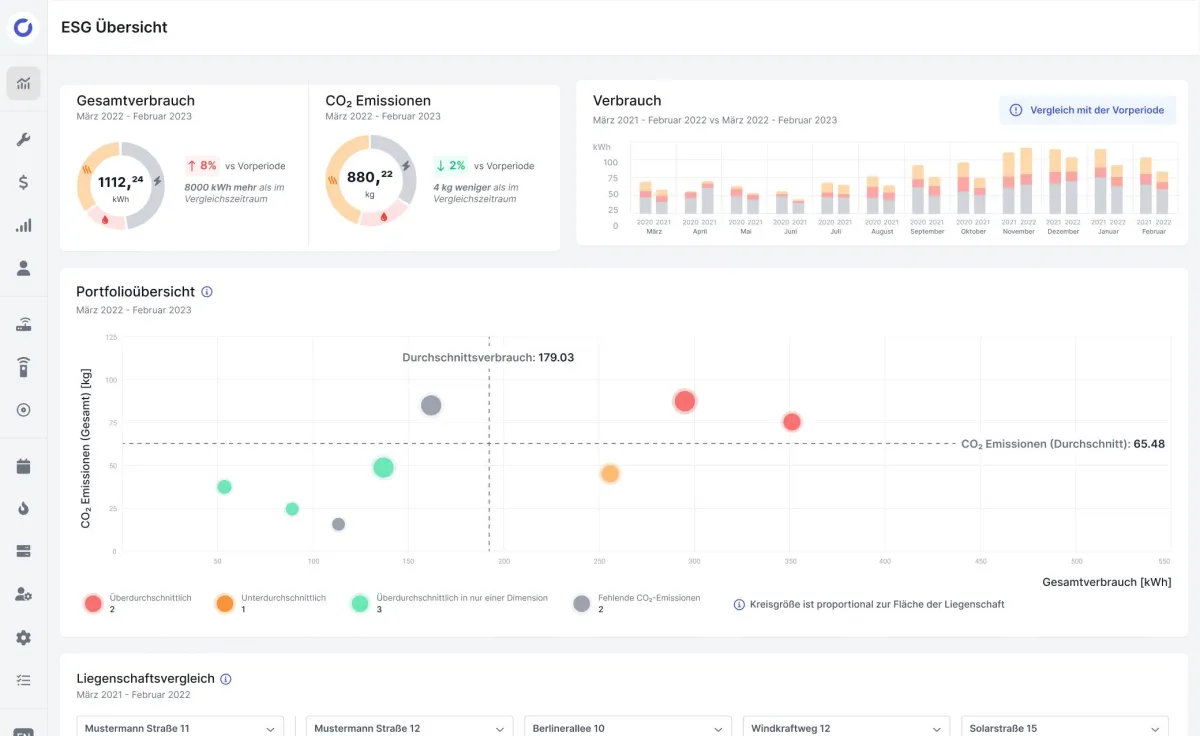Click the app logo in top-left
Image resolution: width=1200 pixels, height=736 pixels.
point(23,27)
